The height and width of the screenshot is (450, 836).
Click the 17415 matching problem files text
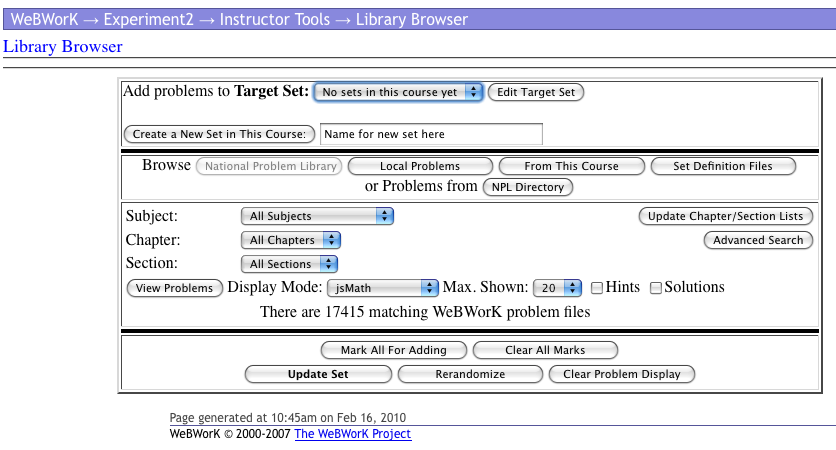coord(425,312)
